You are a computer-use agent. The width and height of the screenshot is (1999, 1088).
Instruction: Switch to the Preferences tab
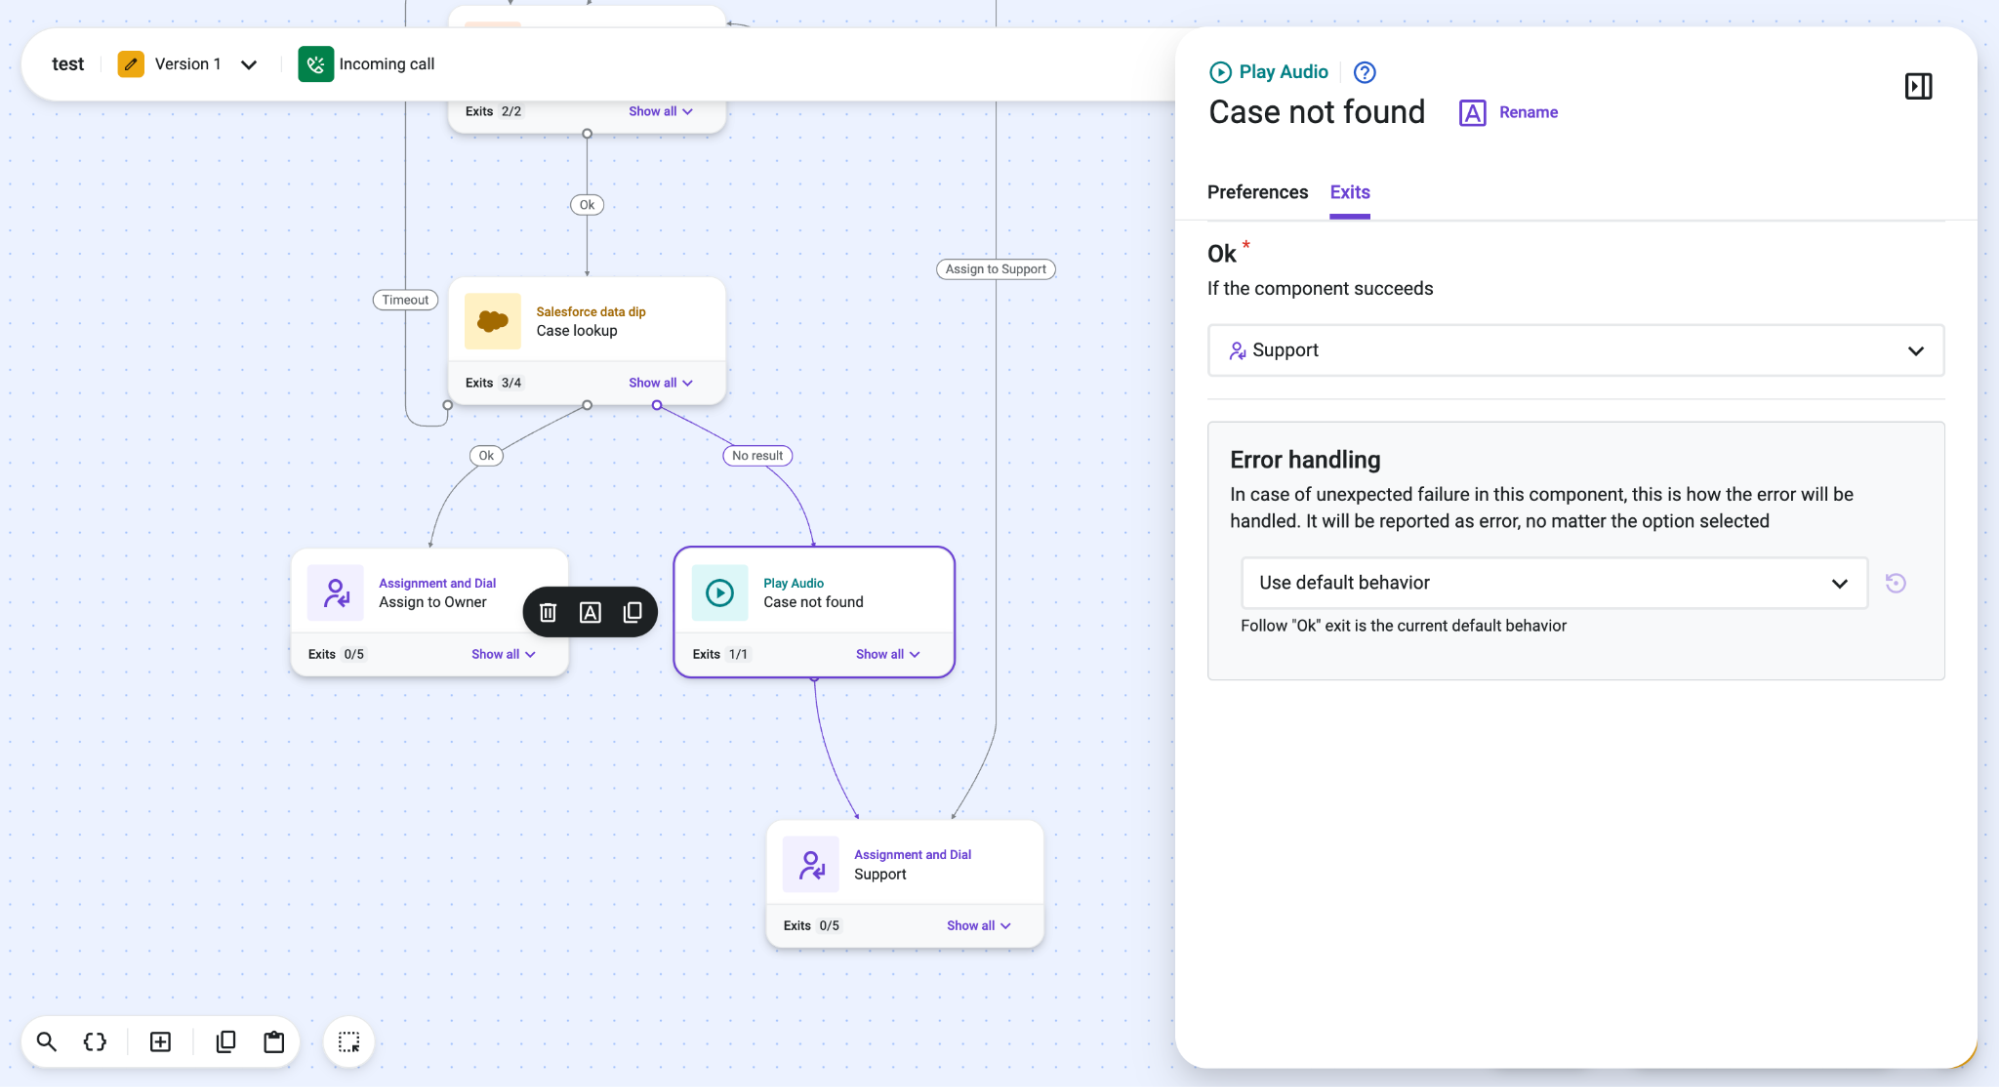(x=1257, y=192)
